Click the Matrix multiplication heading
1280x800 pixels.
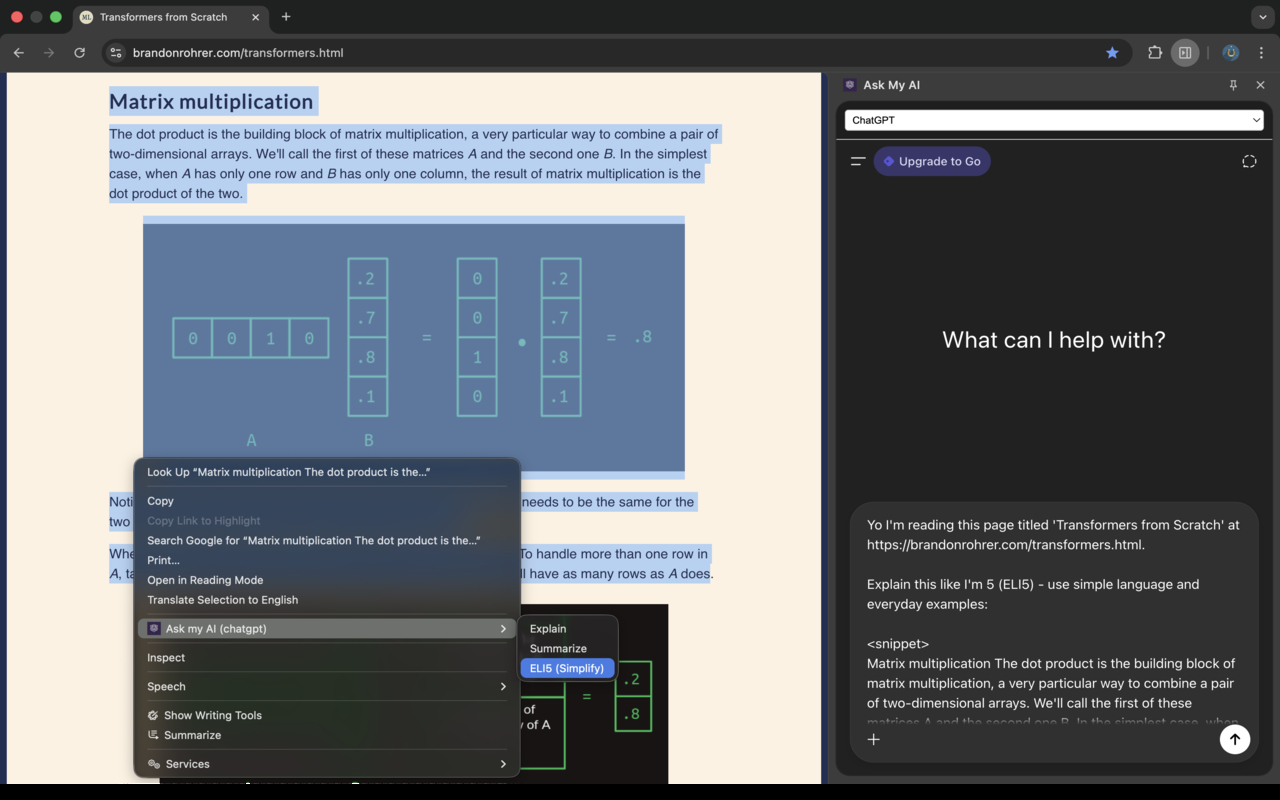pyautogui.click(x=211, y=101)
